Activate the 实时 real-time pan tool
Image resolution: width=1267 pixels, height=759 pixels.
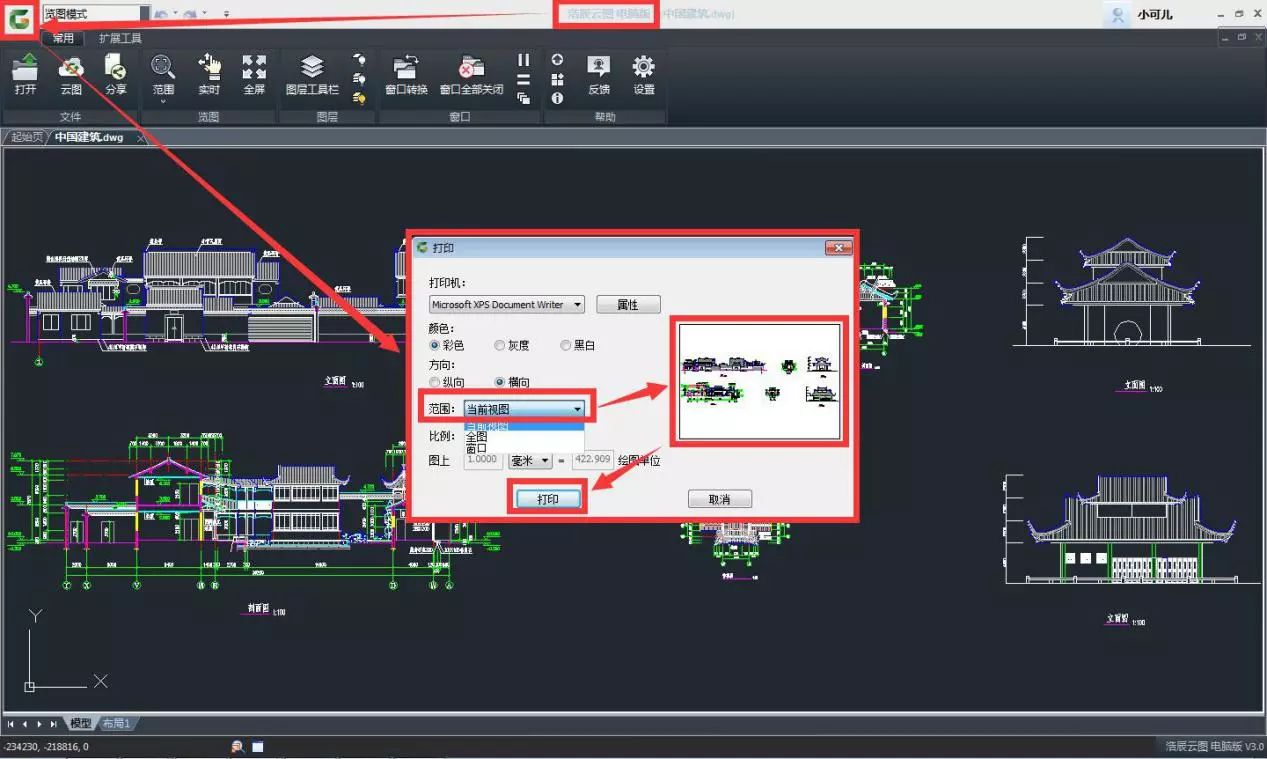(209, 73)
